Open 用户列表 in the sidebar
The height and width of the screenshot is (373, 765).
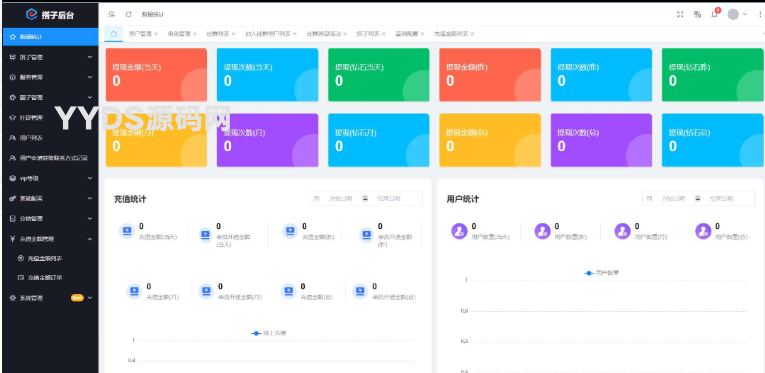click(x=50, y=138)
